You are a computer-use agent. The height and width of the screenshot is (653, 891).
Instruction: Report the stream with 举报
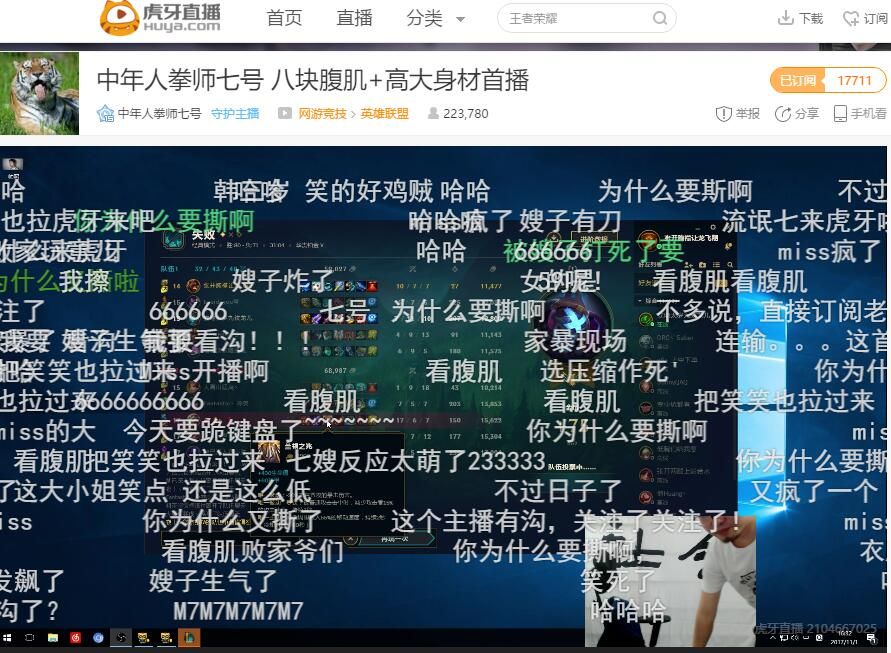[738, 114]
